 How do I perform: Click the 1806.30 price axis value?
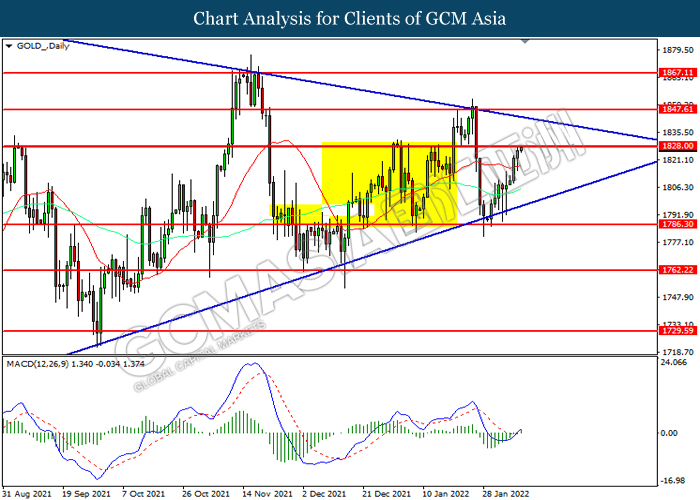[x=678, y=188]
